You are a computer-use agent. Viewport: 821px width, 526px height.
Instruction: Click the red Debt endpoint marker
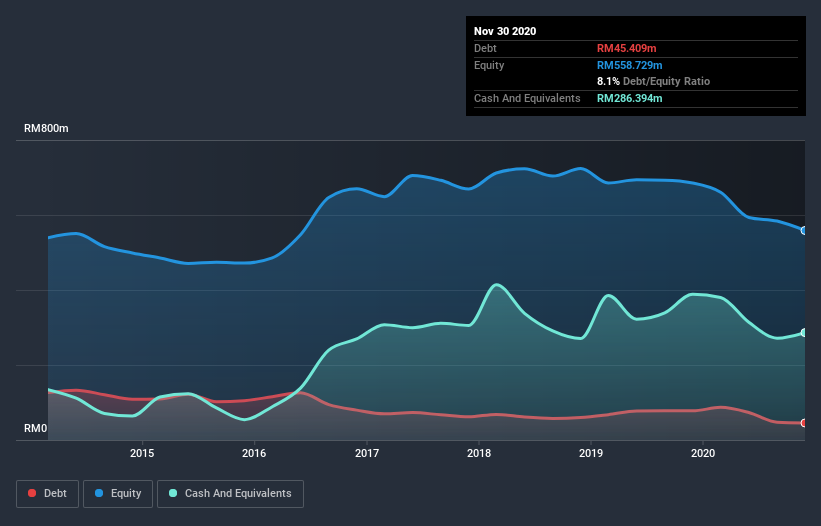pyautogui.click(x=804, y=423)
